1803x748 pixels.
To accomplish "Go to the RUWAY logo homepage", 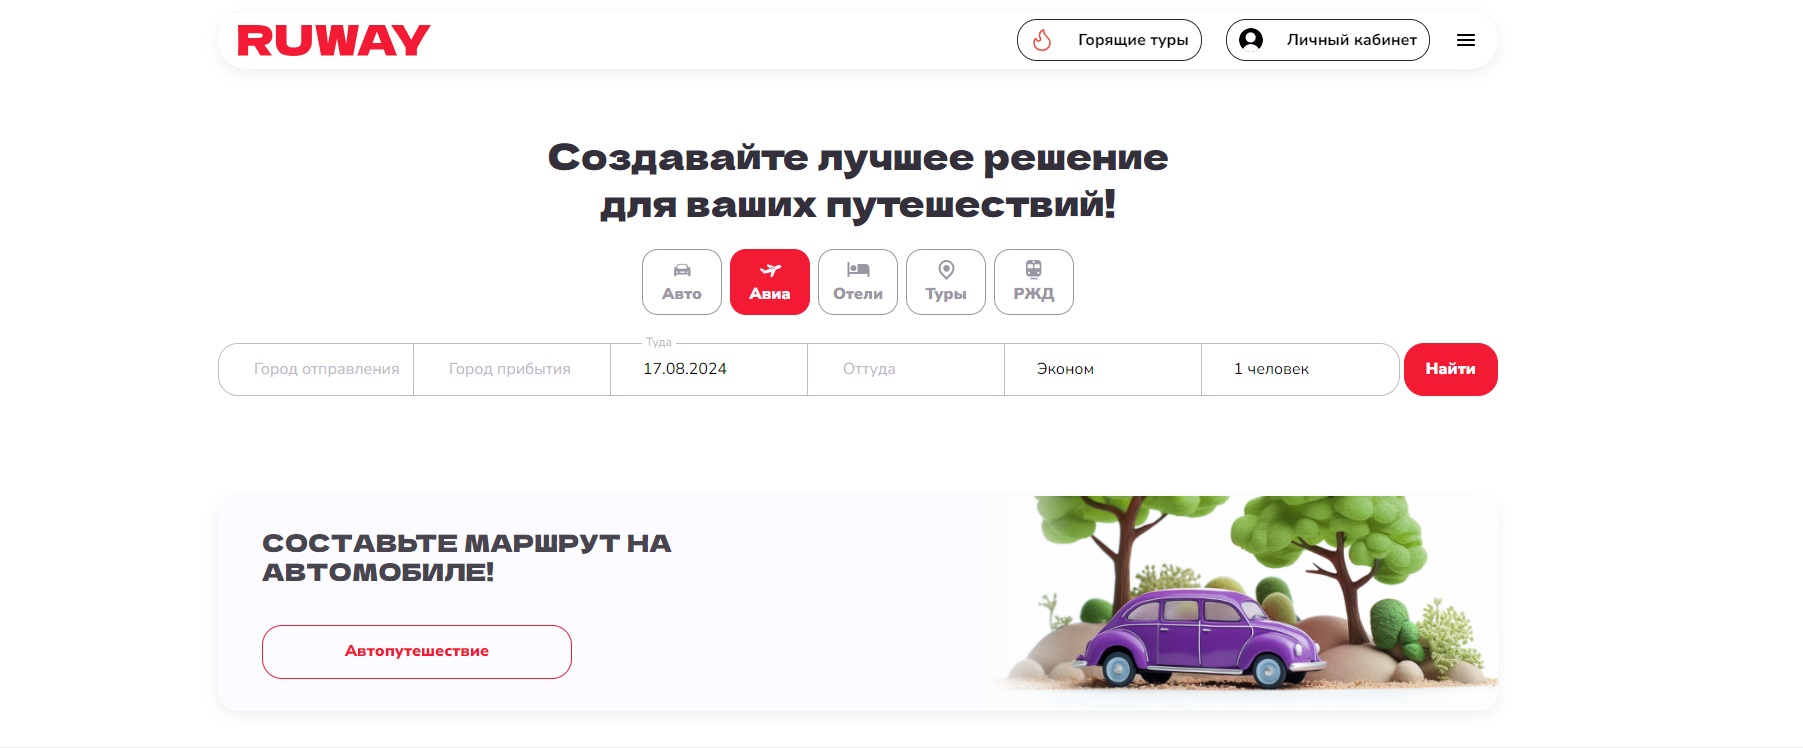I will pyautogui.click(x=334, y=40).
